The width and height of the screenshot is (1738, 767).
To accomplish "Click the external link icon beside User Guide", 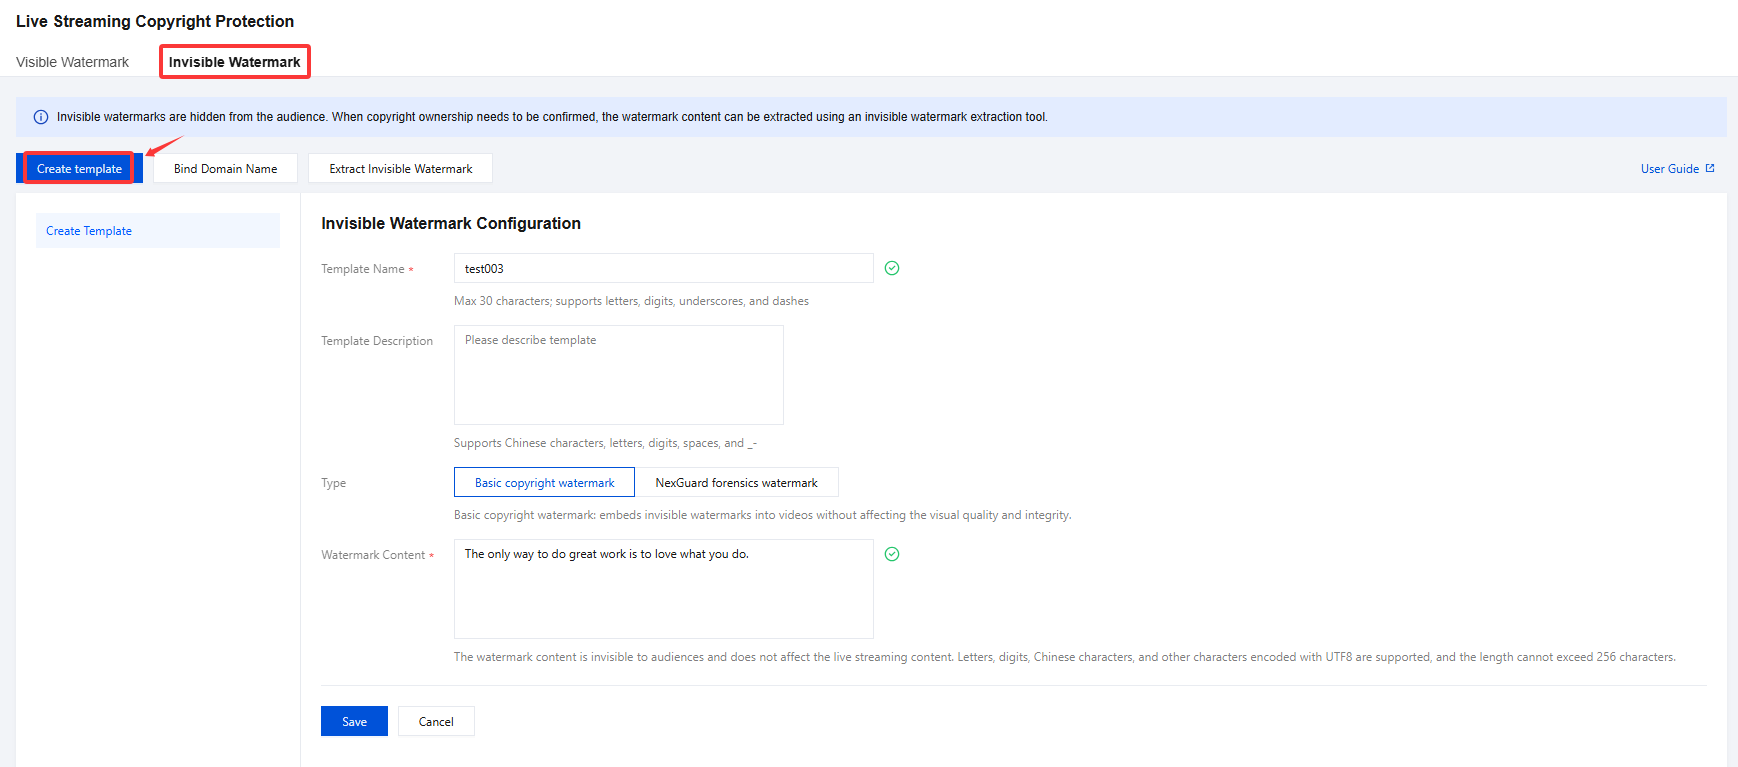I will pos(1710,168).
